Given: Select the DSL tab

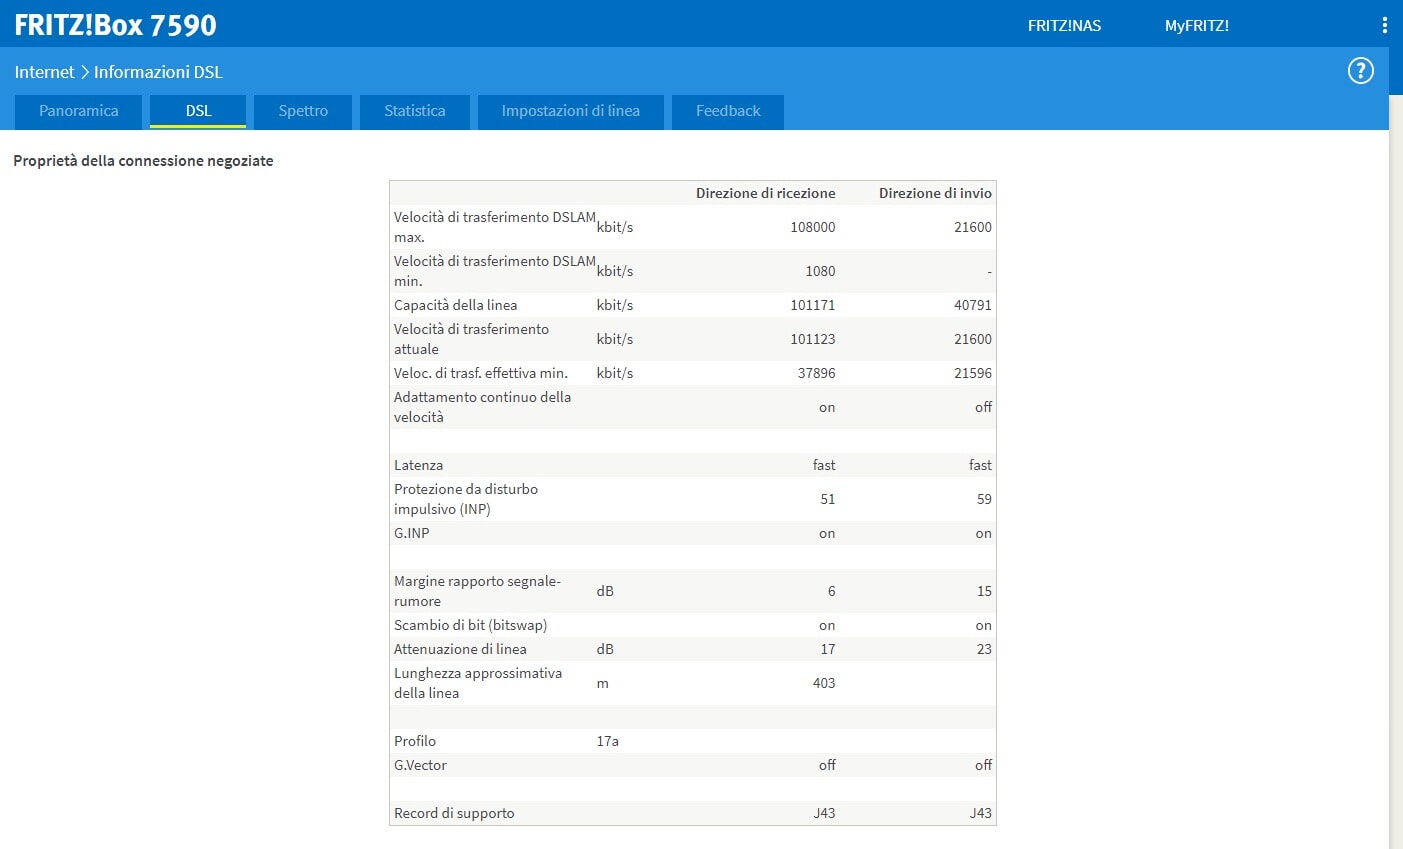Looking at the screenshot, I should 198,111.
